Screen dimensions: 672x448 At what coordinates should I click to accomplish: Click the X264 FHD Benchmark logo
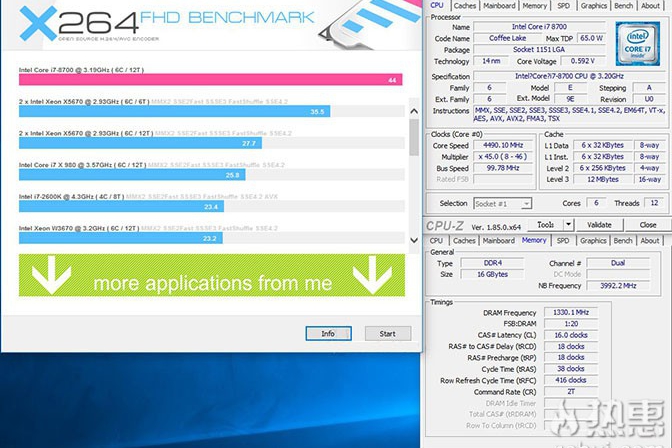pos(167,24)
